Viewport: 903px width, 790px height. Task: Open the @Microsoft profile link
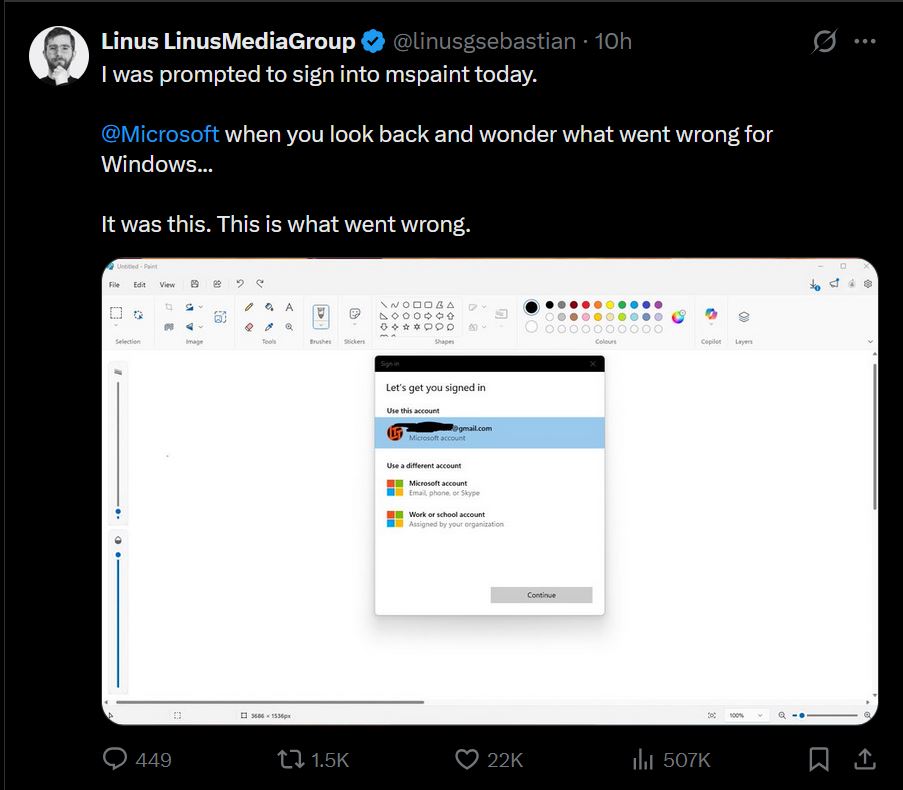pos(158,134)
